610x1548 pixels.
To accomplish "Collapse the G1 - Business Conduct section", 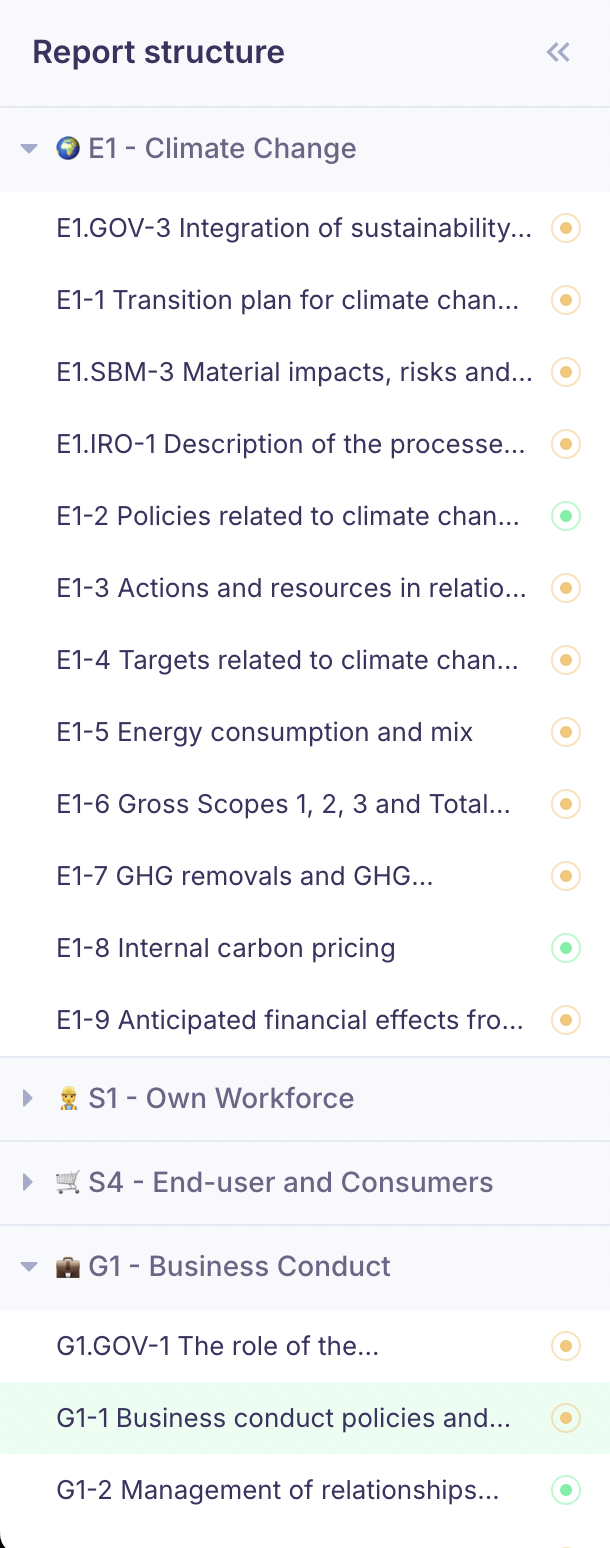I will (x=29, y=1267).
